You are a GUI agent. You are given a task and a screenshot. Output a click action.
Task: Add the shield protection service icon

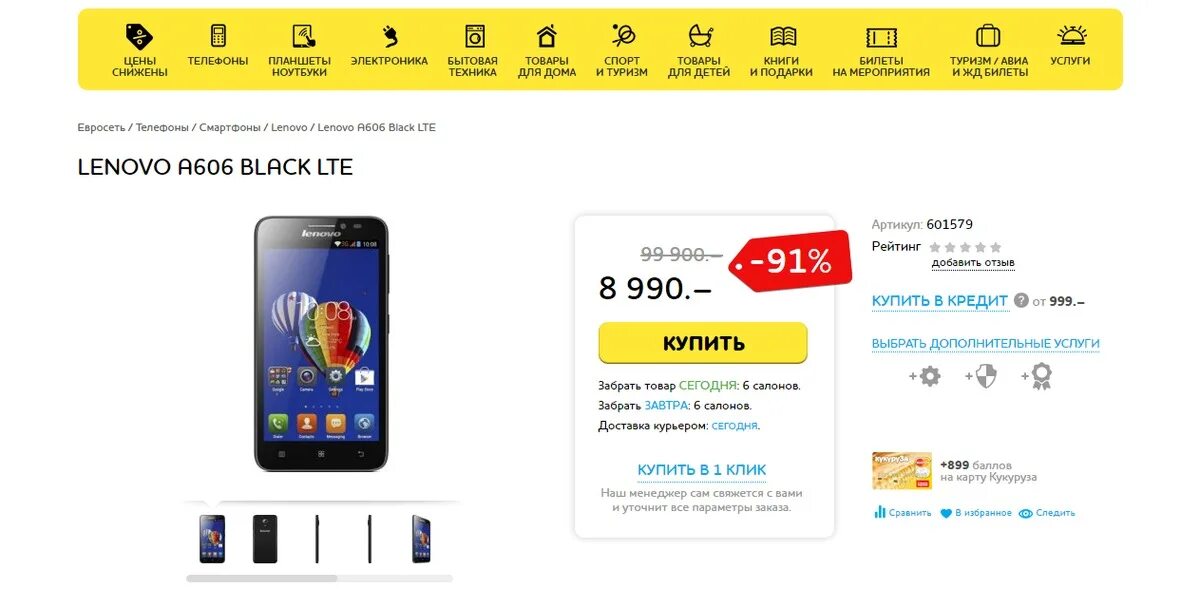tap(982, 377)
